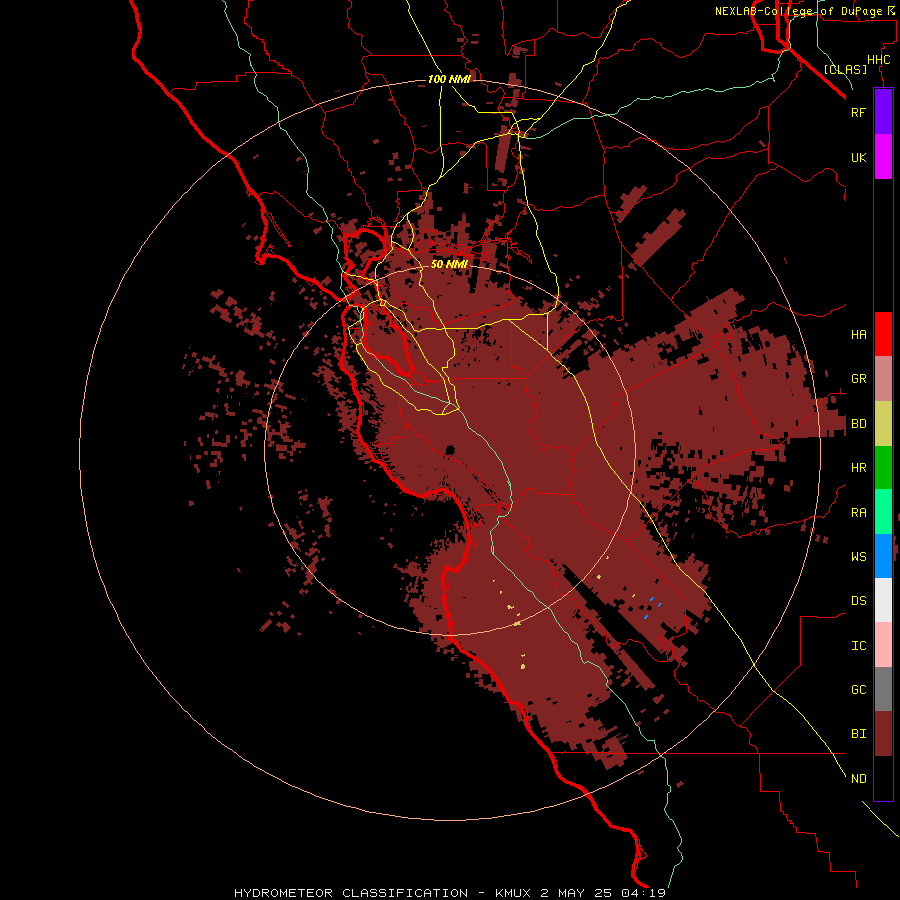Click the HA legend label
900x900 pixels.
pyautogui.click(x=858, y=334)
